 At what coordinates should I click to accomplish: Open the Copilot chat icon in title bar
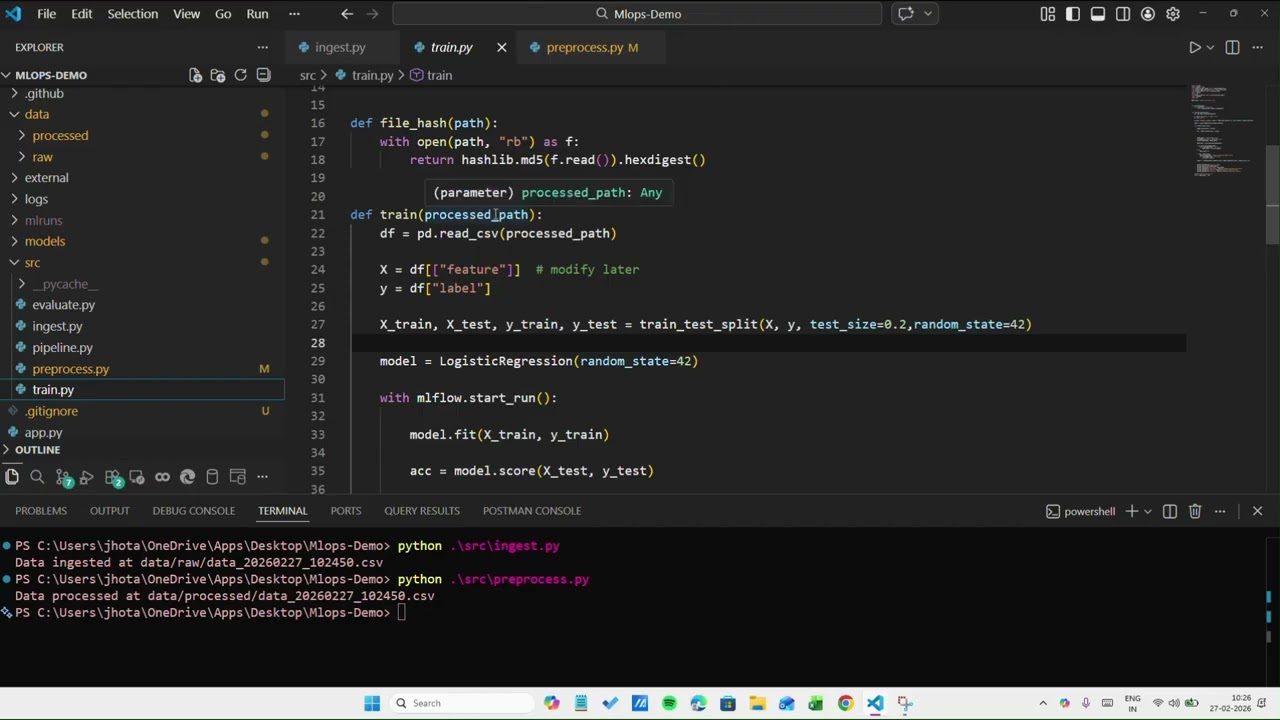tap(906, 14)
